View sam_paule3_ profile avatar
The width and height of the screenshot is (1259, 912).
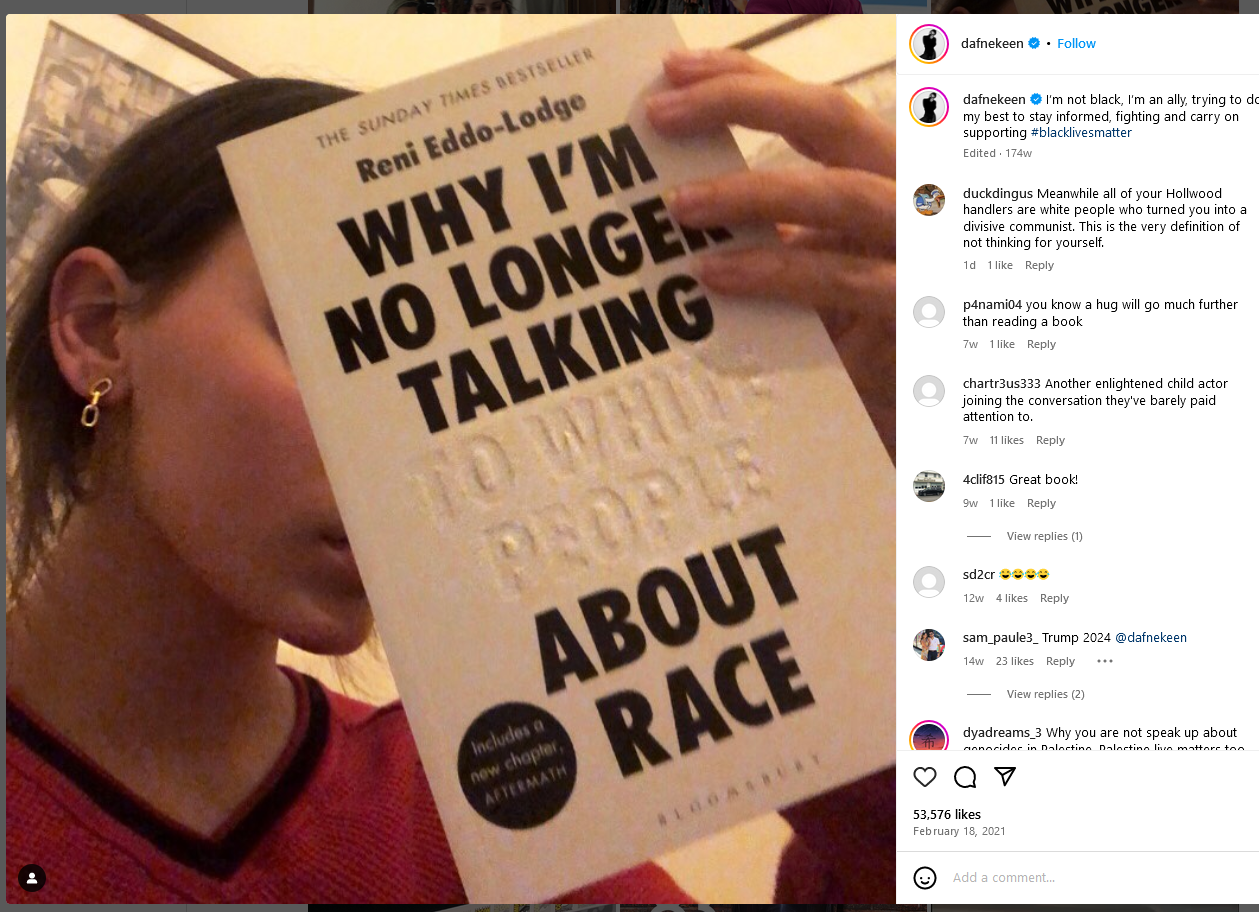tap(929, 645)
